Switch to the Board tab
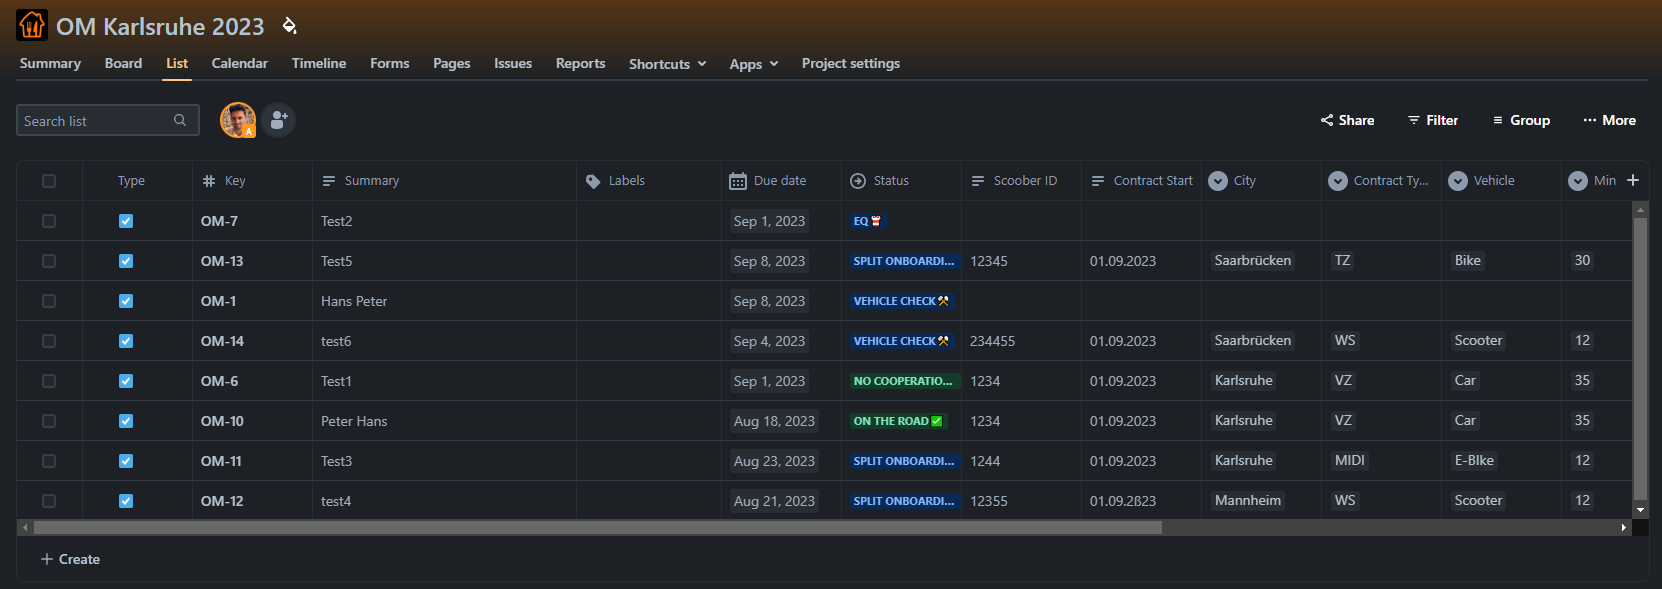Image resolution: width=1662 pixels, height=589 pixels. pos(123,63)
